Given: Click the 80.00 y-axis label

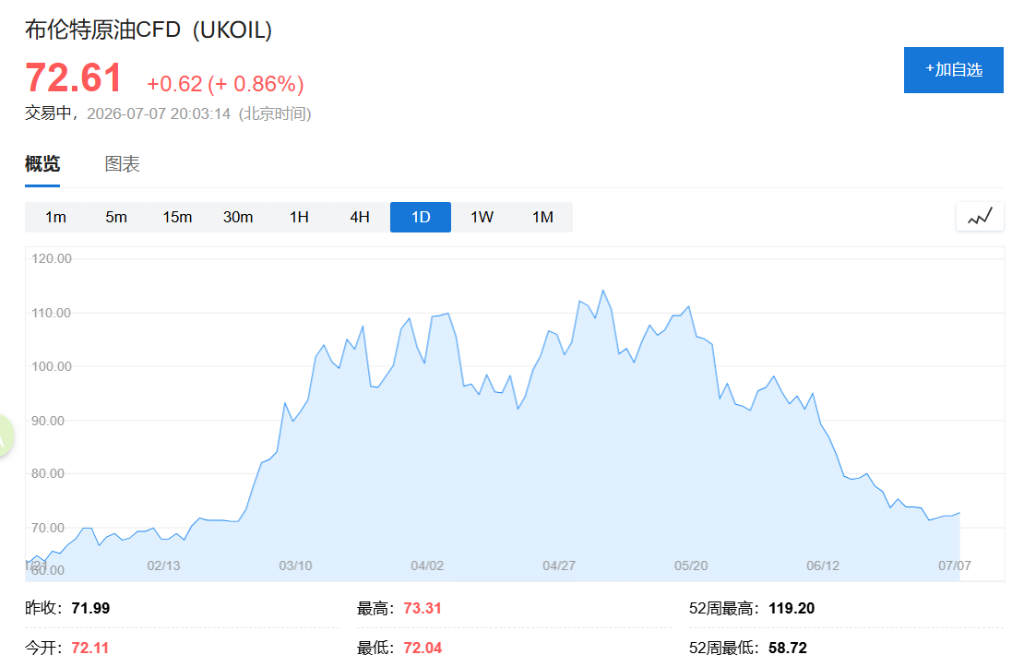Looking at the screenshot, I should (48, 473).
